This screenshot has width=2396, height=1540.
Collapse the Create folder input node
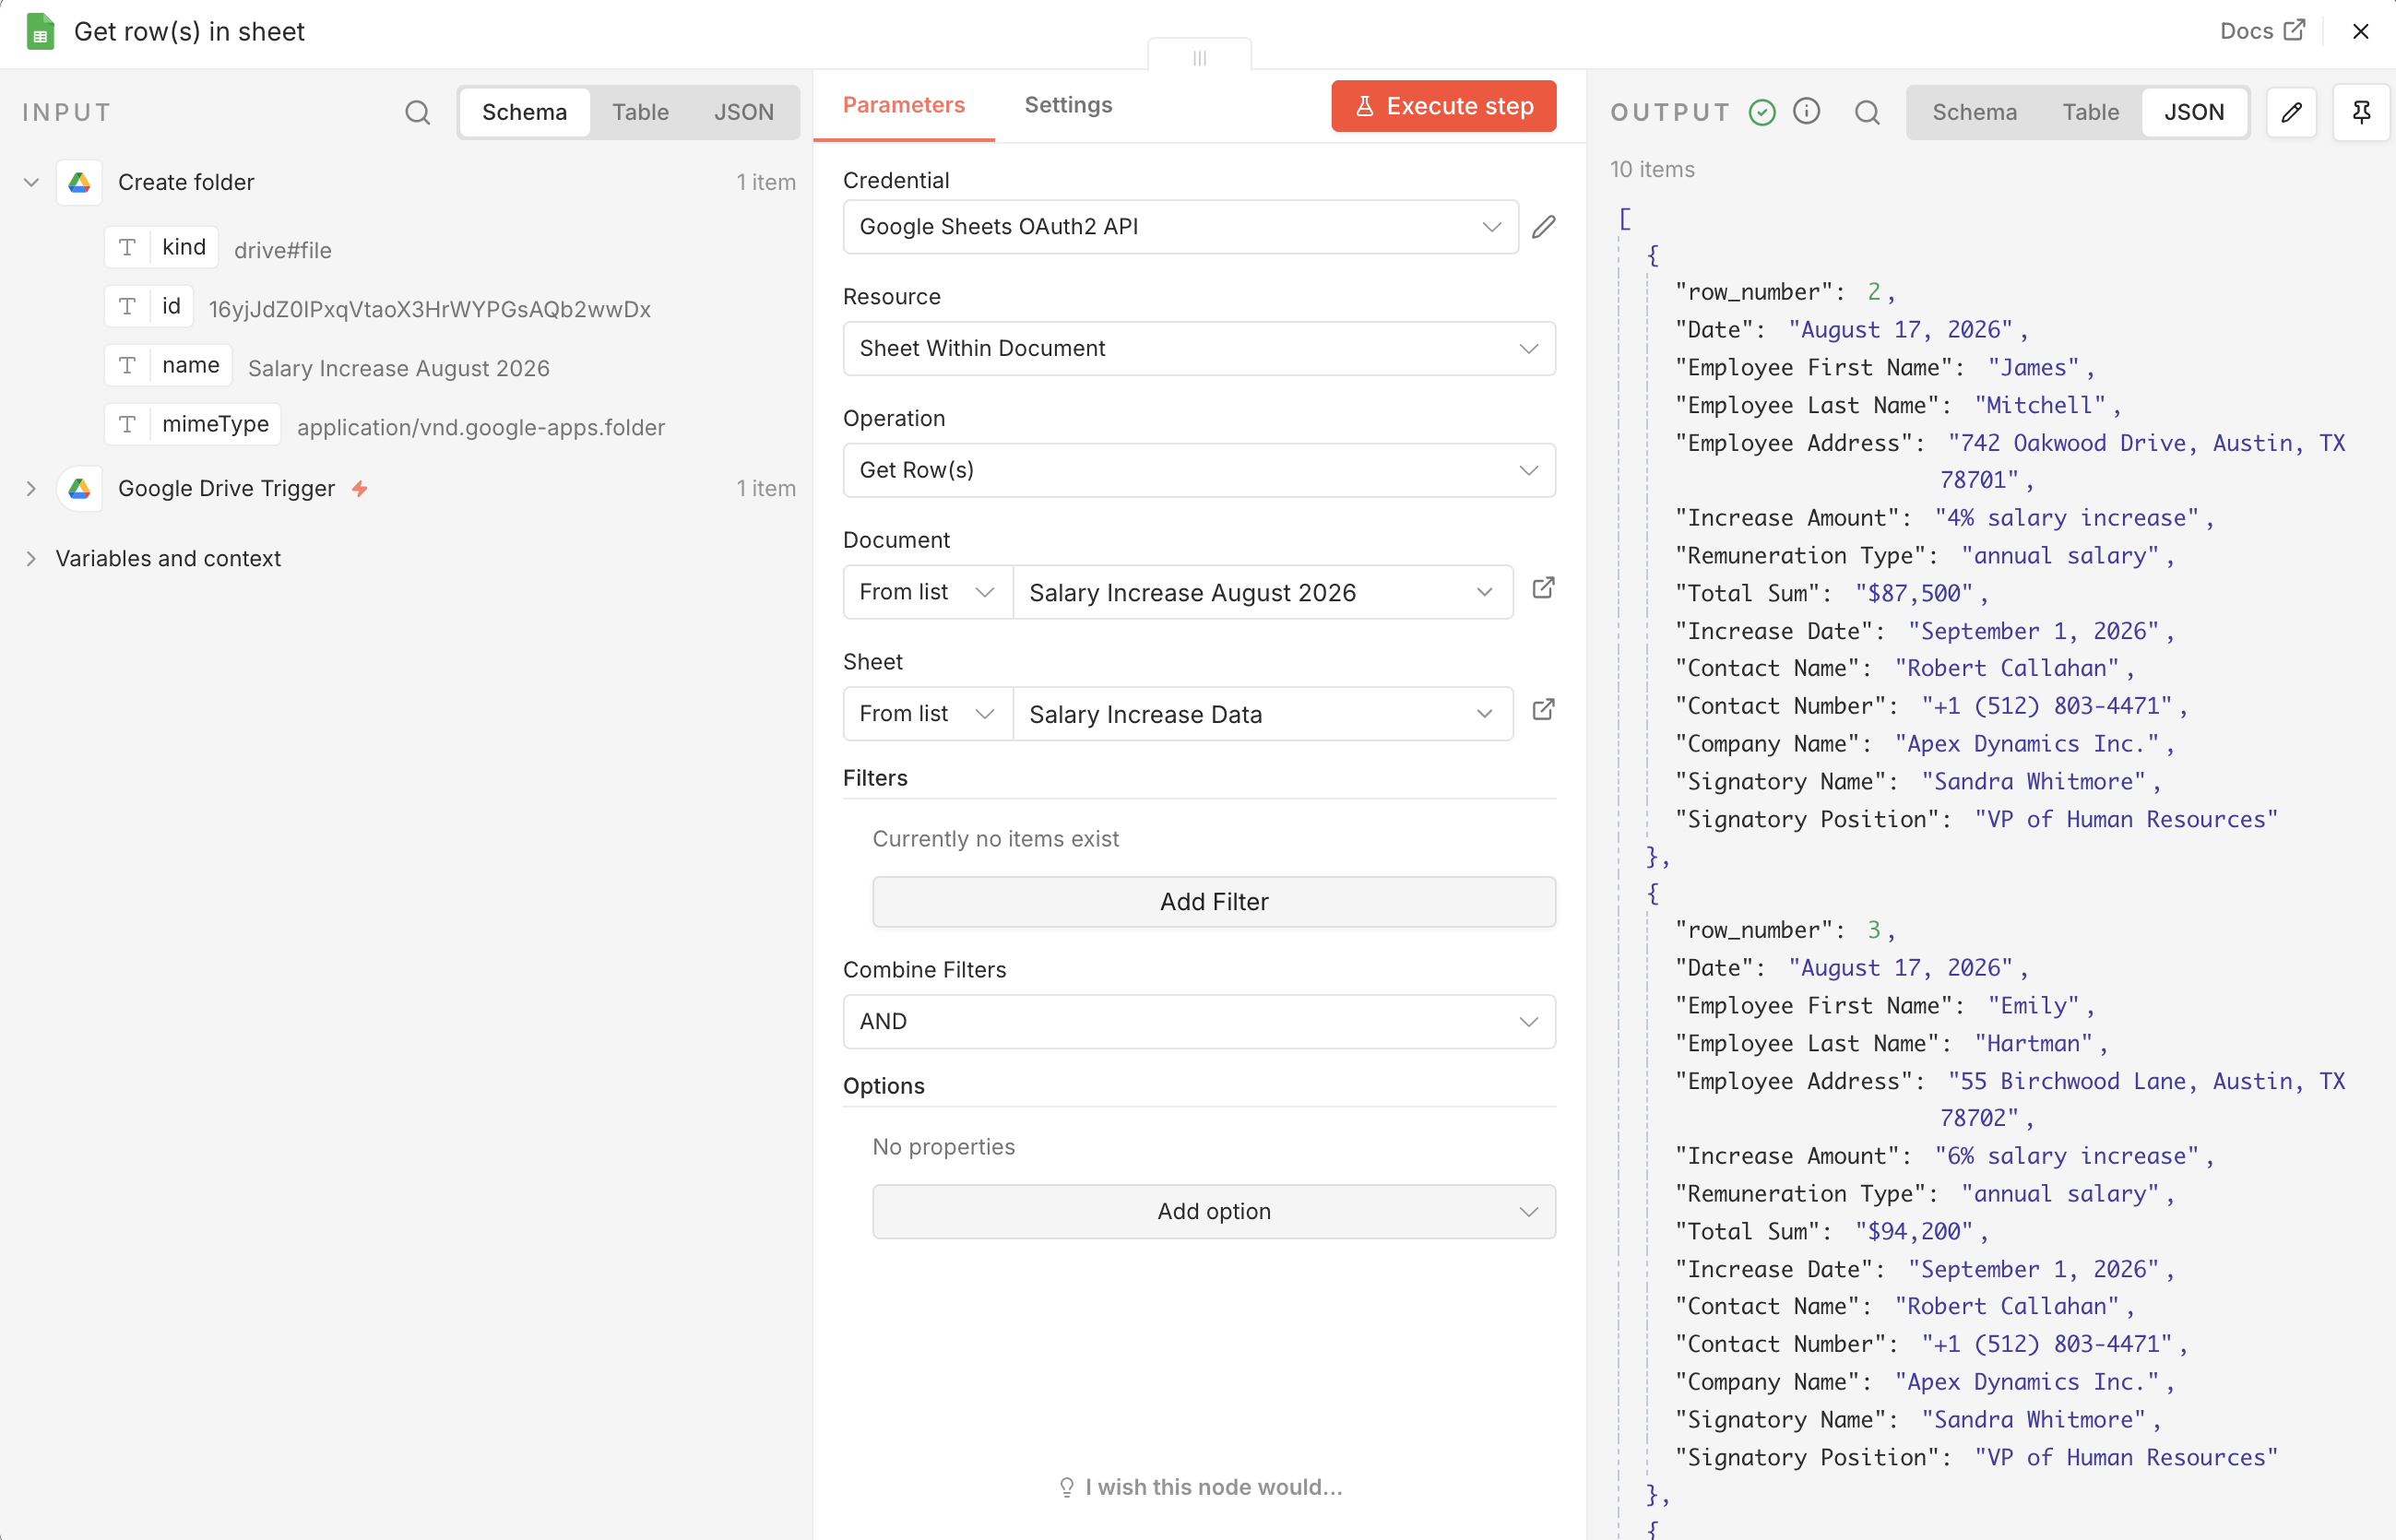coord(31,182)
